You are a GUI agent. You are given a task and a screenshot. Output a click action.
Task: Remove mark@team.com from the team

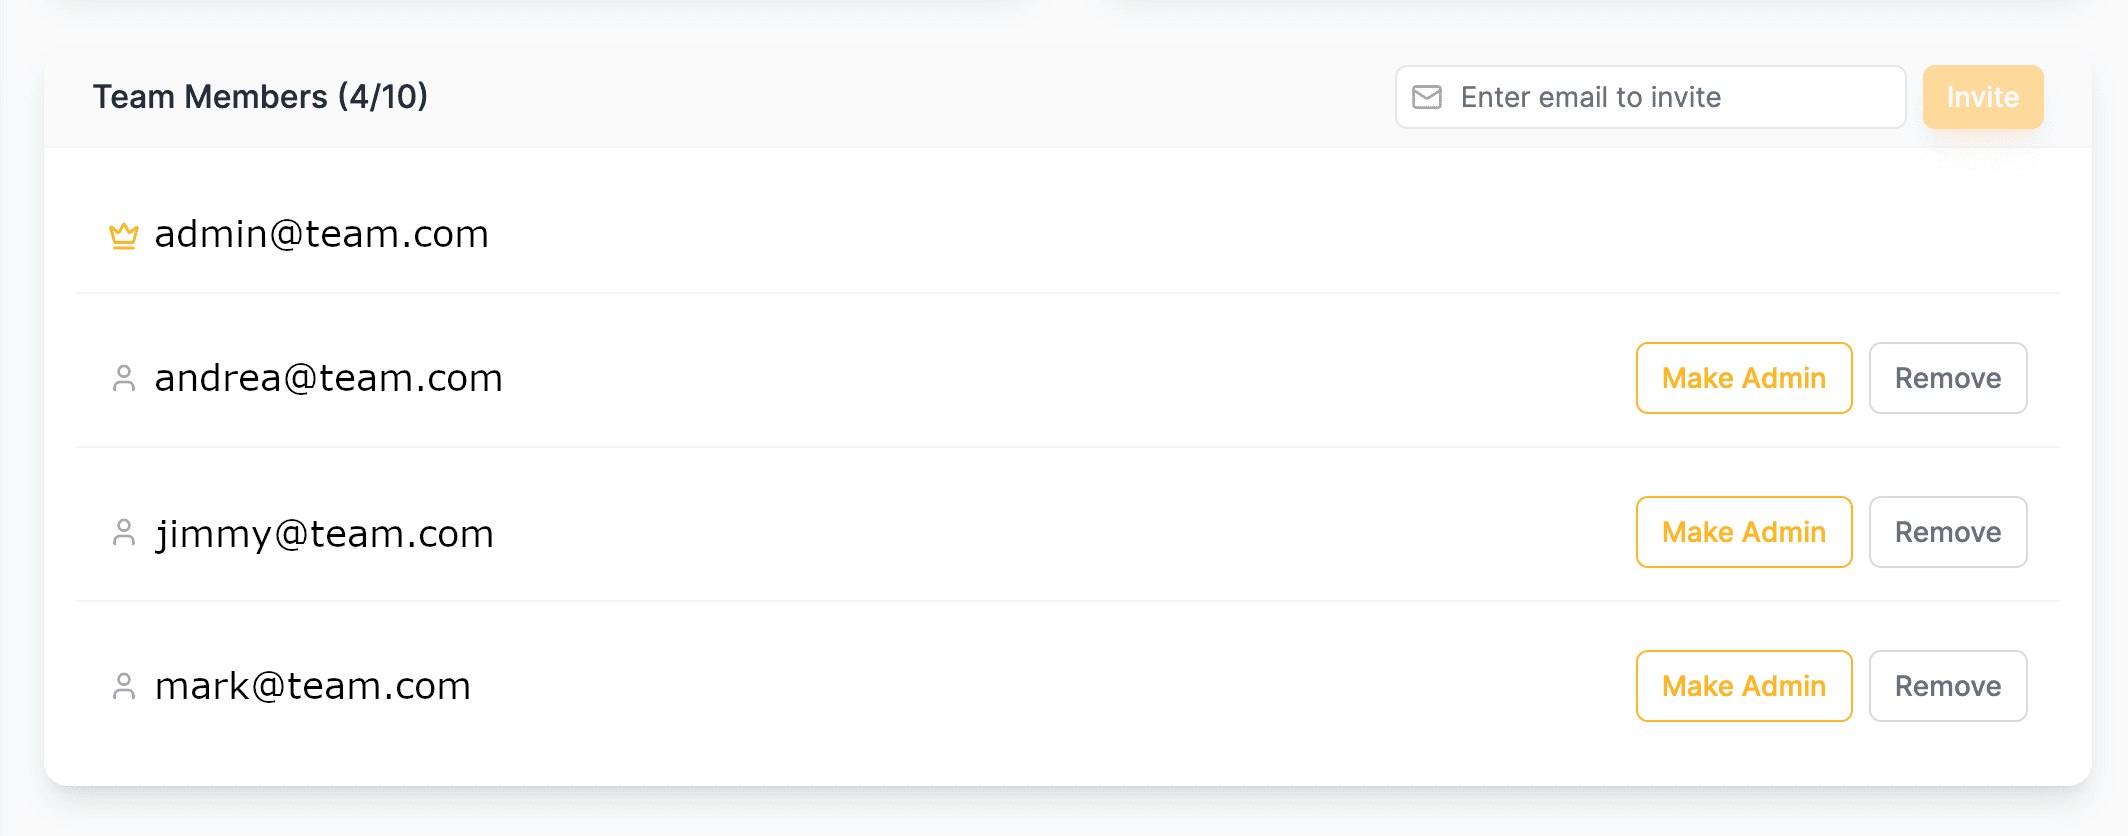1948,686
